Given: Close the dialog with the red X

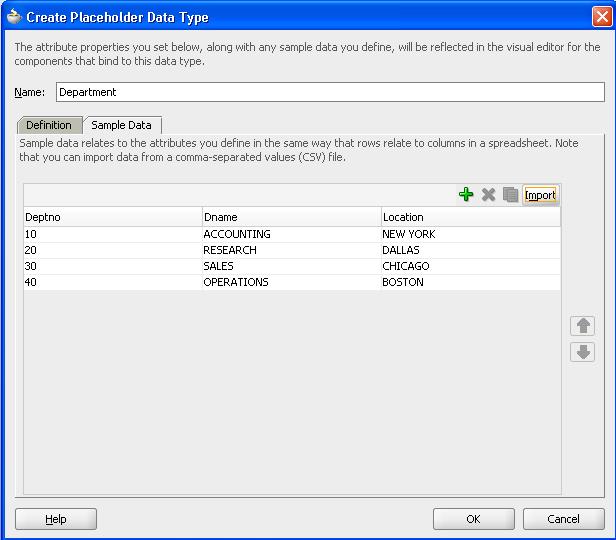Looking at the screenshot, I should coord(600,17).
